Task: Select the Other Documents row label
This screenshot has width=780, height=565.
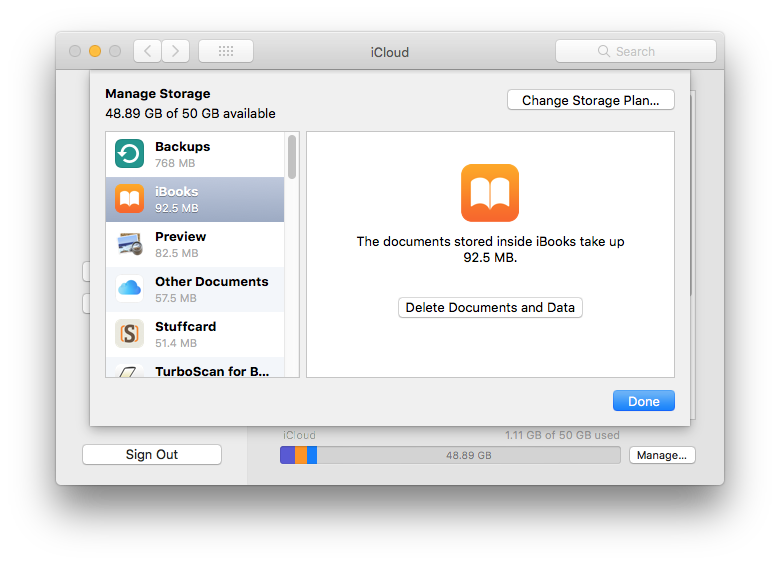Action: 212,282
